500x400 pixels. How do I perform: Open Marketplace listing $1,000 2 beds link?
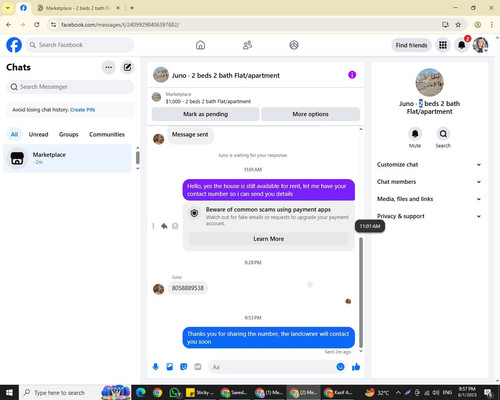click(x=208, y=101)
